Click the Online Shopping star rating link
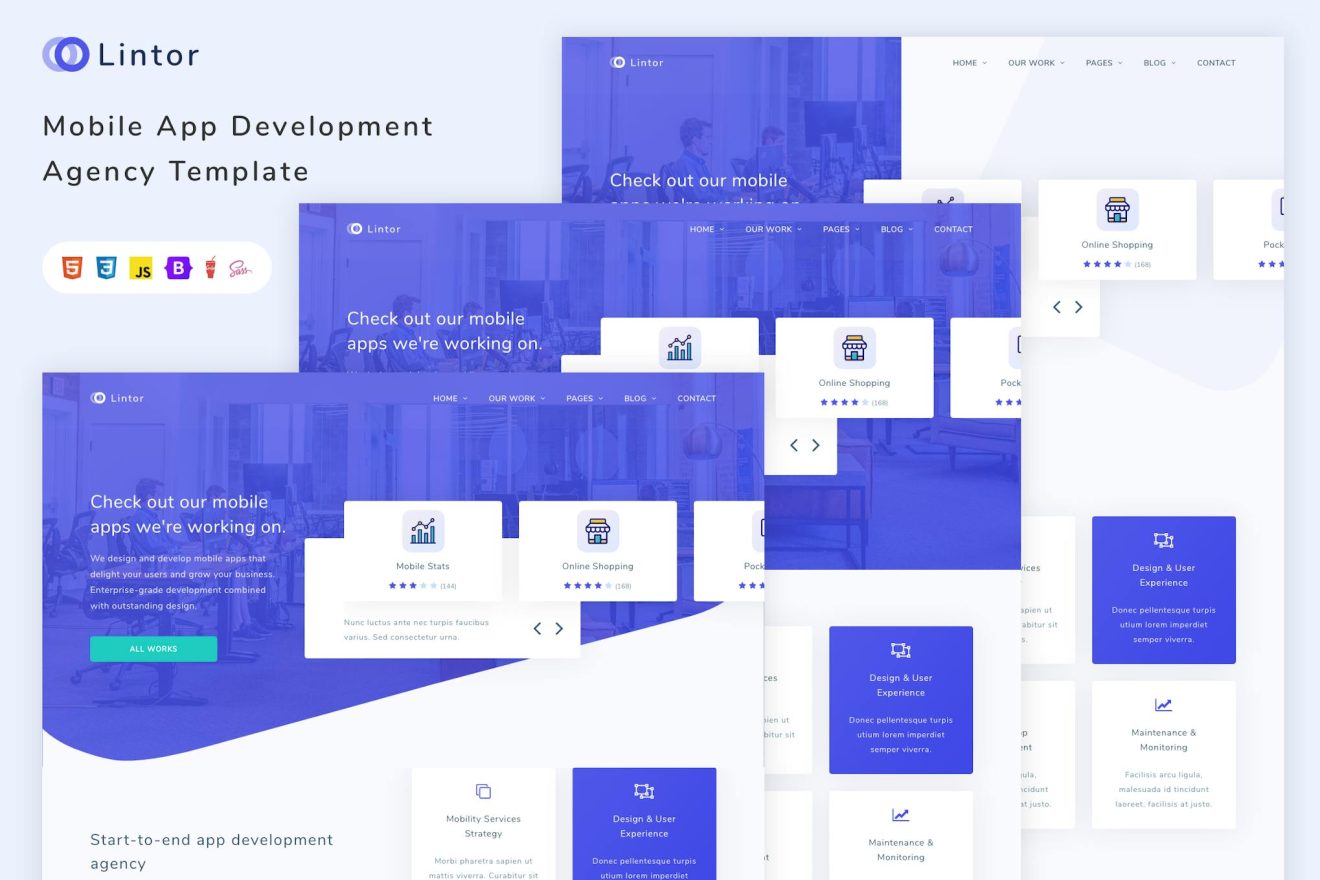 point(598,587)
